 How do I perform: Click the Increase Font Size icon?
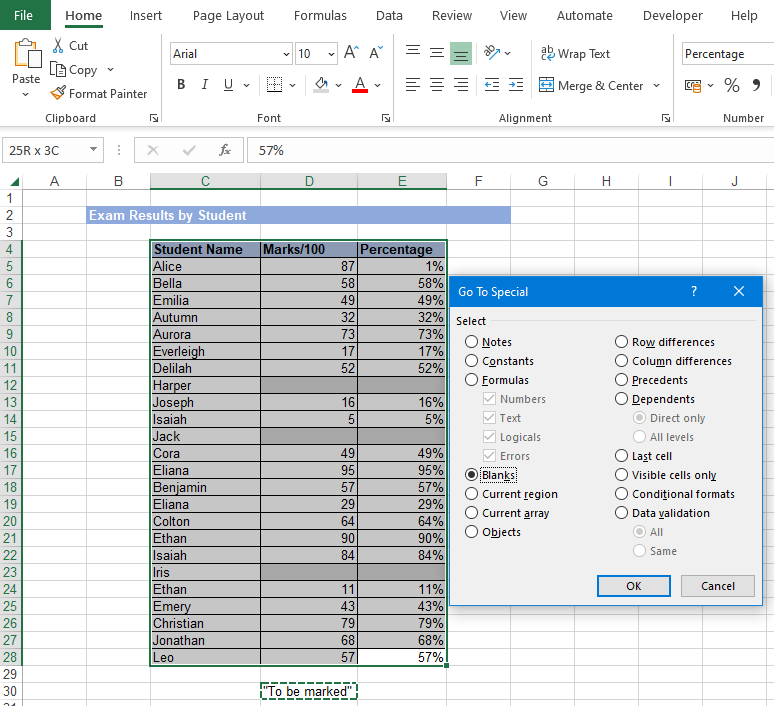[351, 53]
